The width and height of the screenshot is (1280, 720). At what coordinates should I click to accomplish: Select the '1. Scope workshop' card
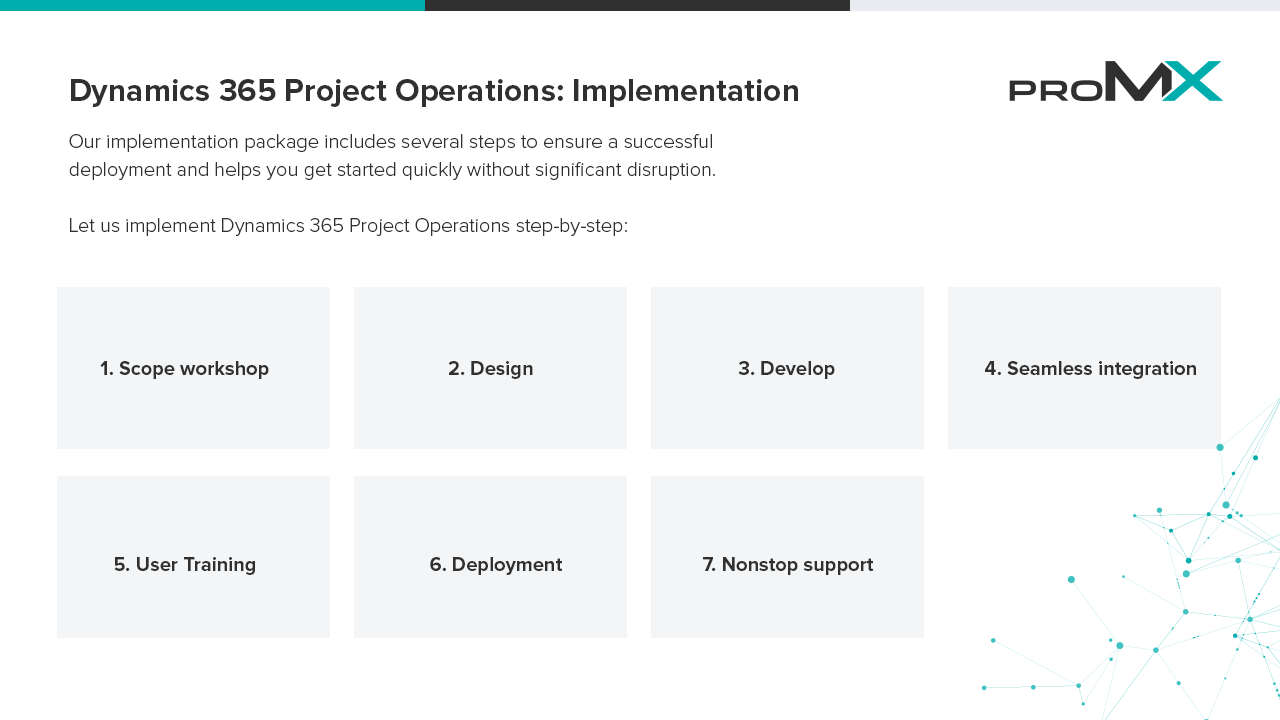193,368
